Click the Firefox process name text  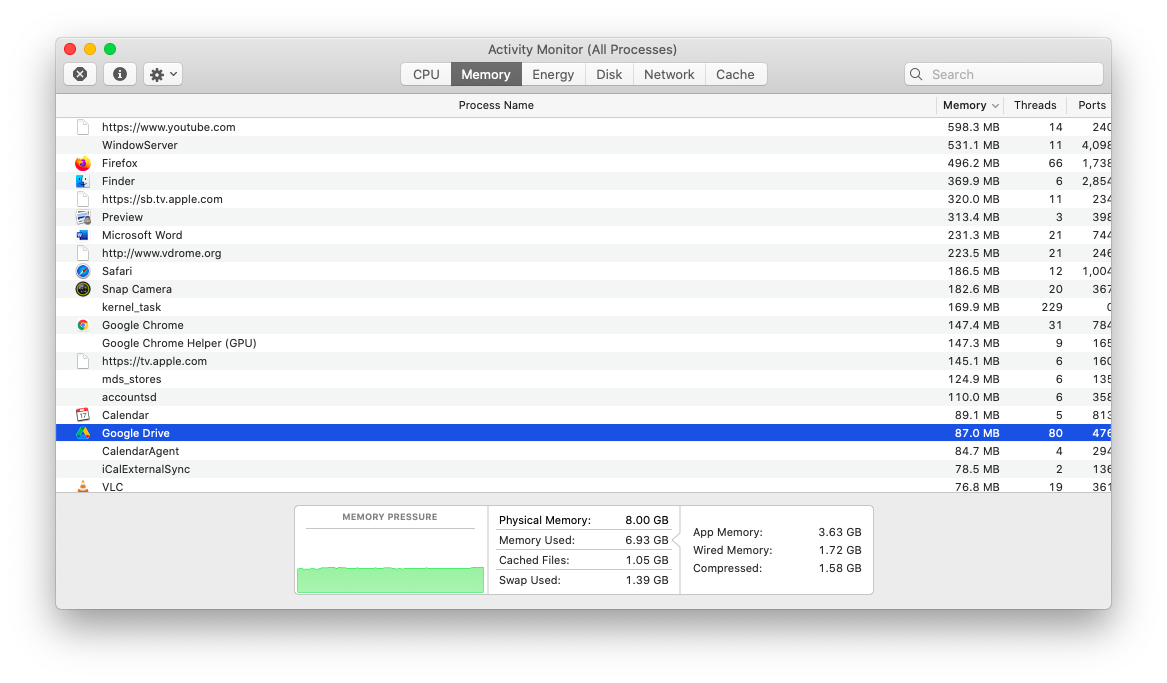pyautogui.click(x=120, y=163)
